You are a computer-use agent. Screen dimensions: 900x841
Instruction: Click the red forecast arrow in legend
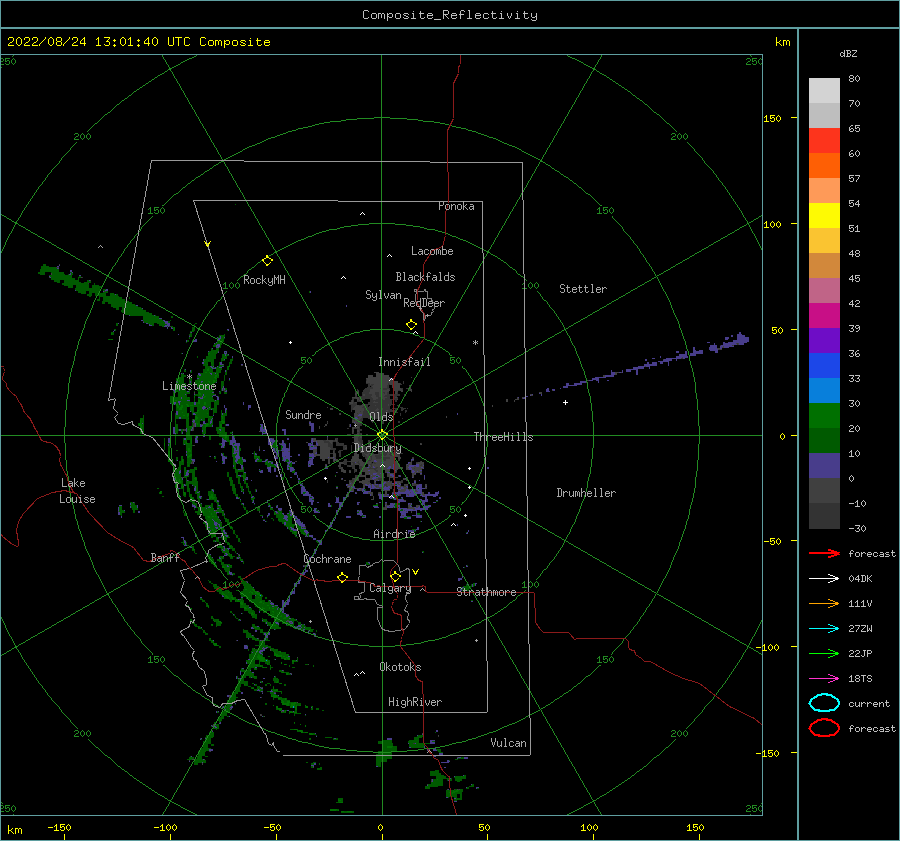point(824,553)
